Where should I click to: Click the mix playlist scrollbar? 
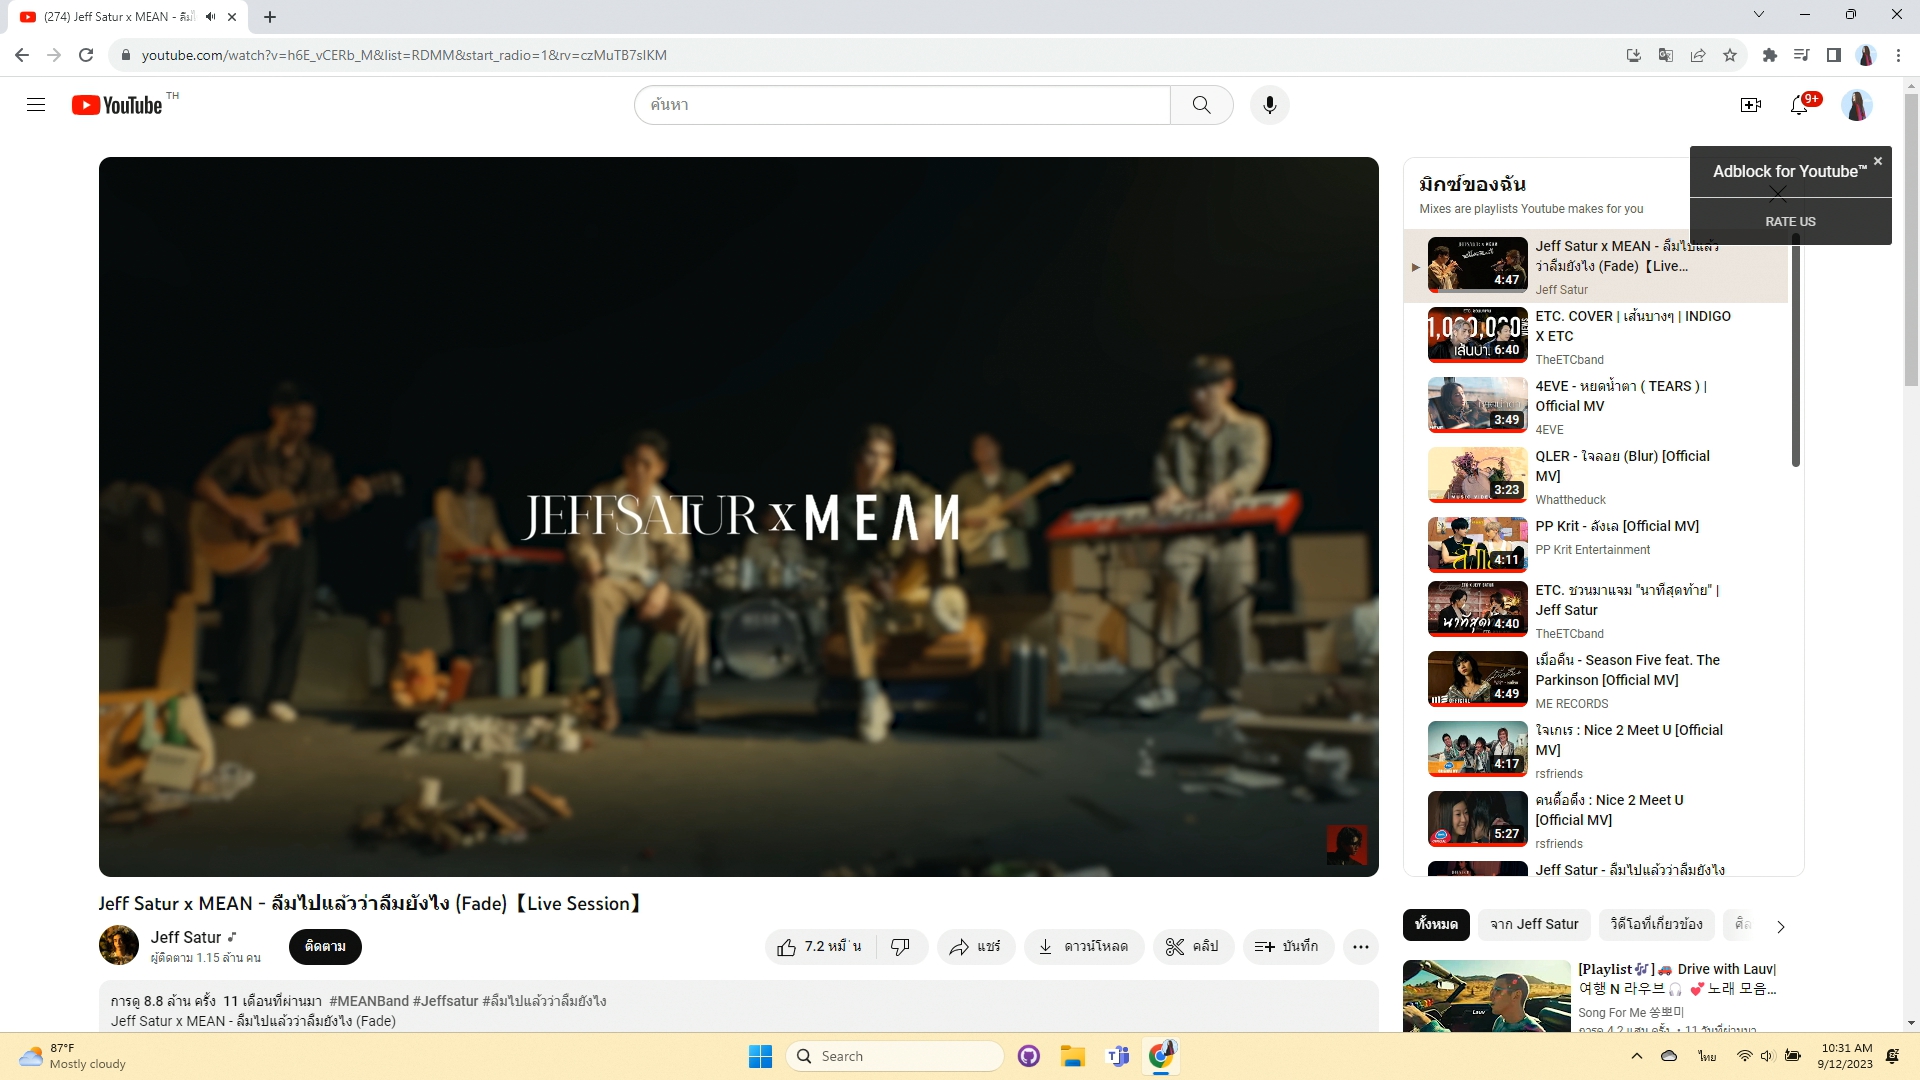click(1796, 349)
